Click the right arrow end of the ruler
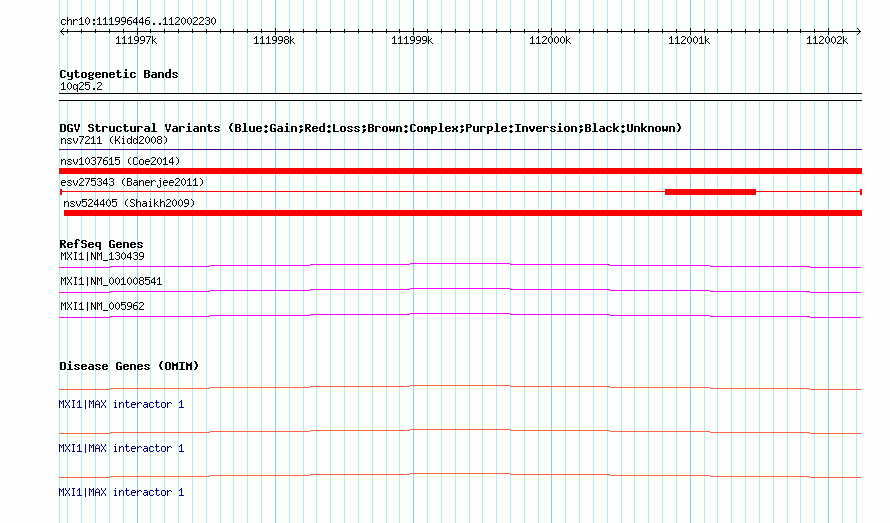This screenshot has width=890, height=523. [x=859, y=31]
